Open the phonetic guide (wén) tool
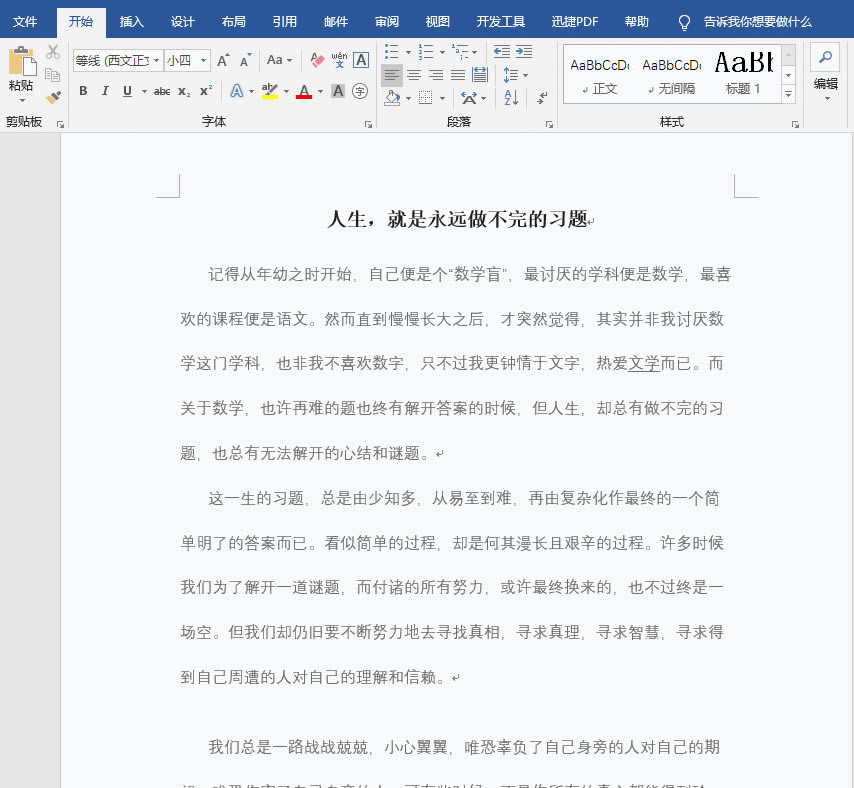Screen dimensions: 854x788 pos(339,59)
